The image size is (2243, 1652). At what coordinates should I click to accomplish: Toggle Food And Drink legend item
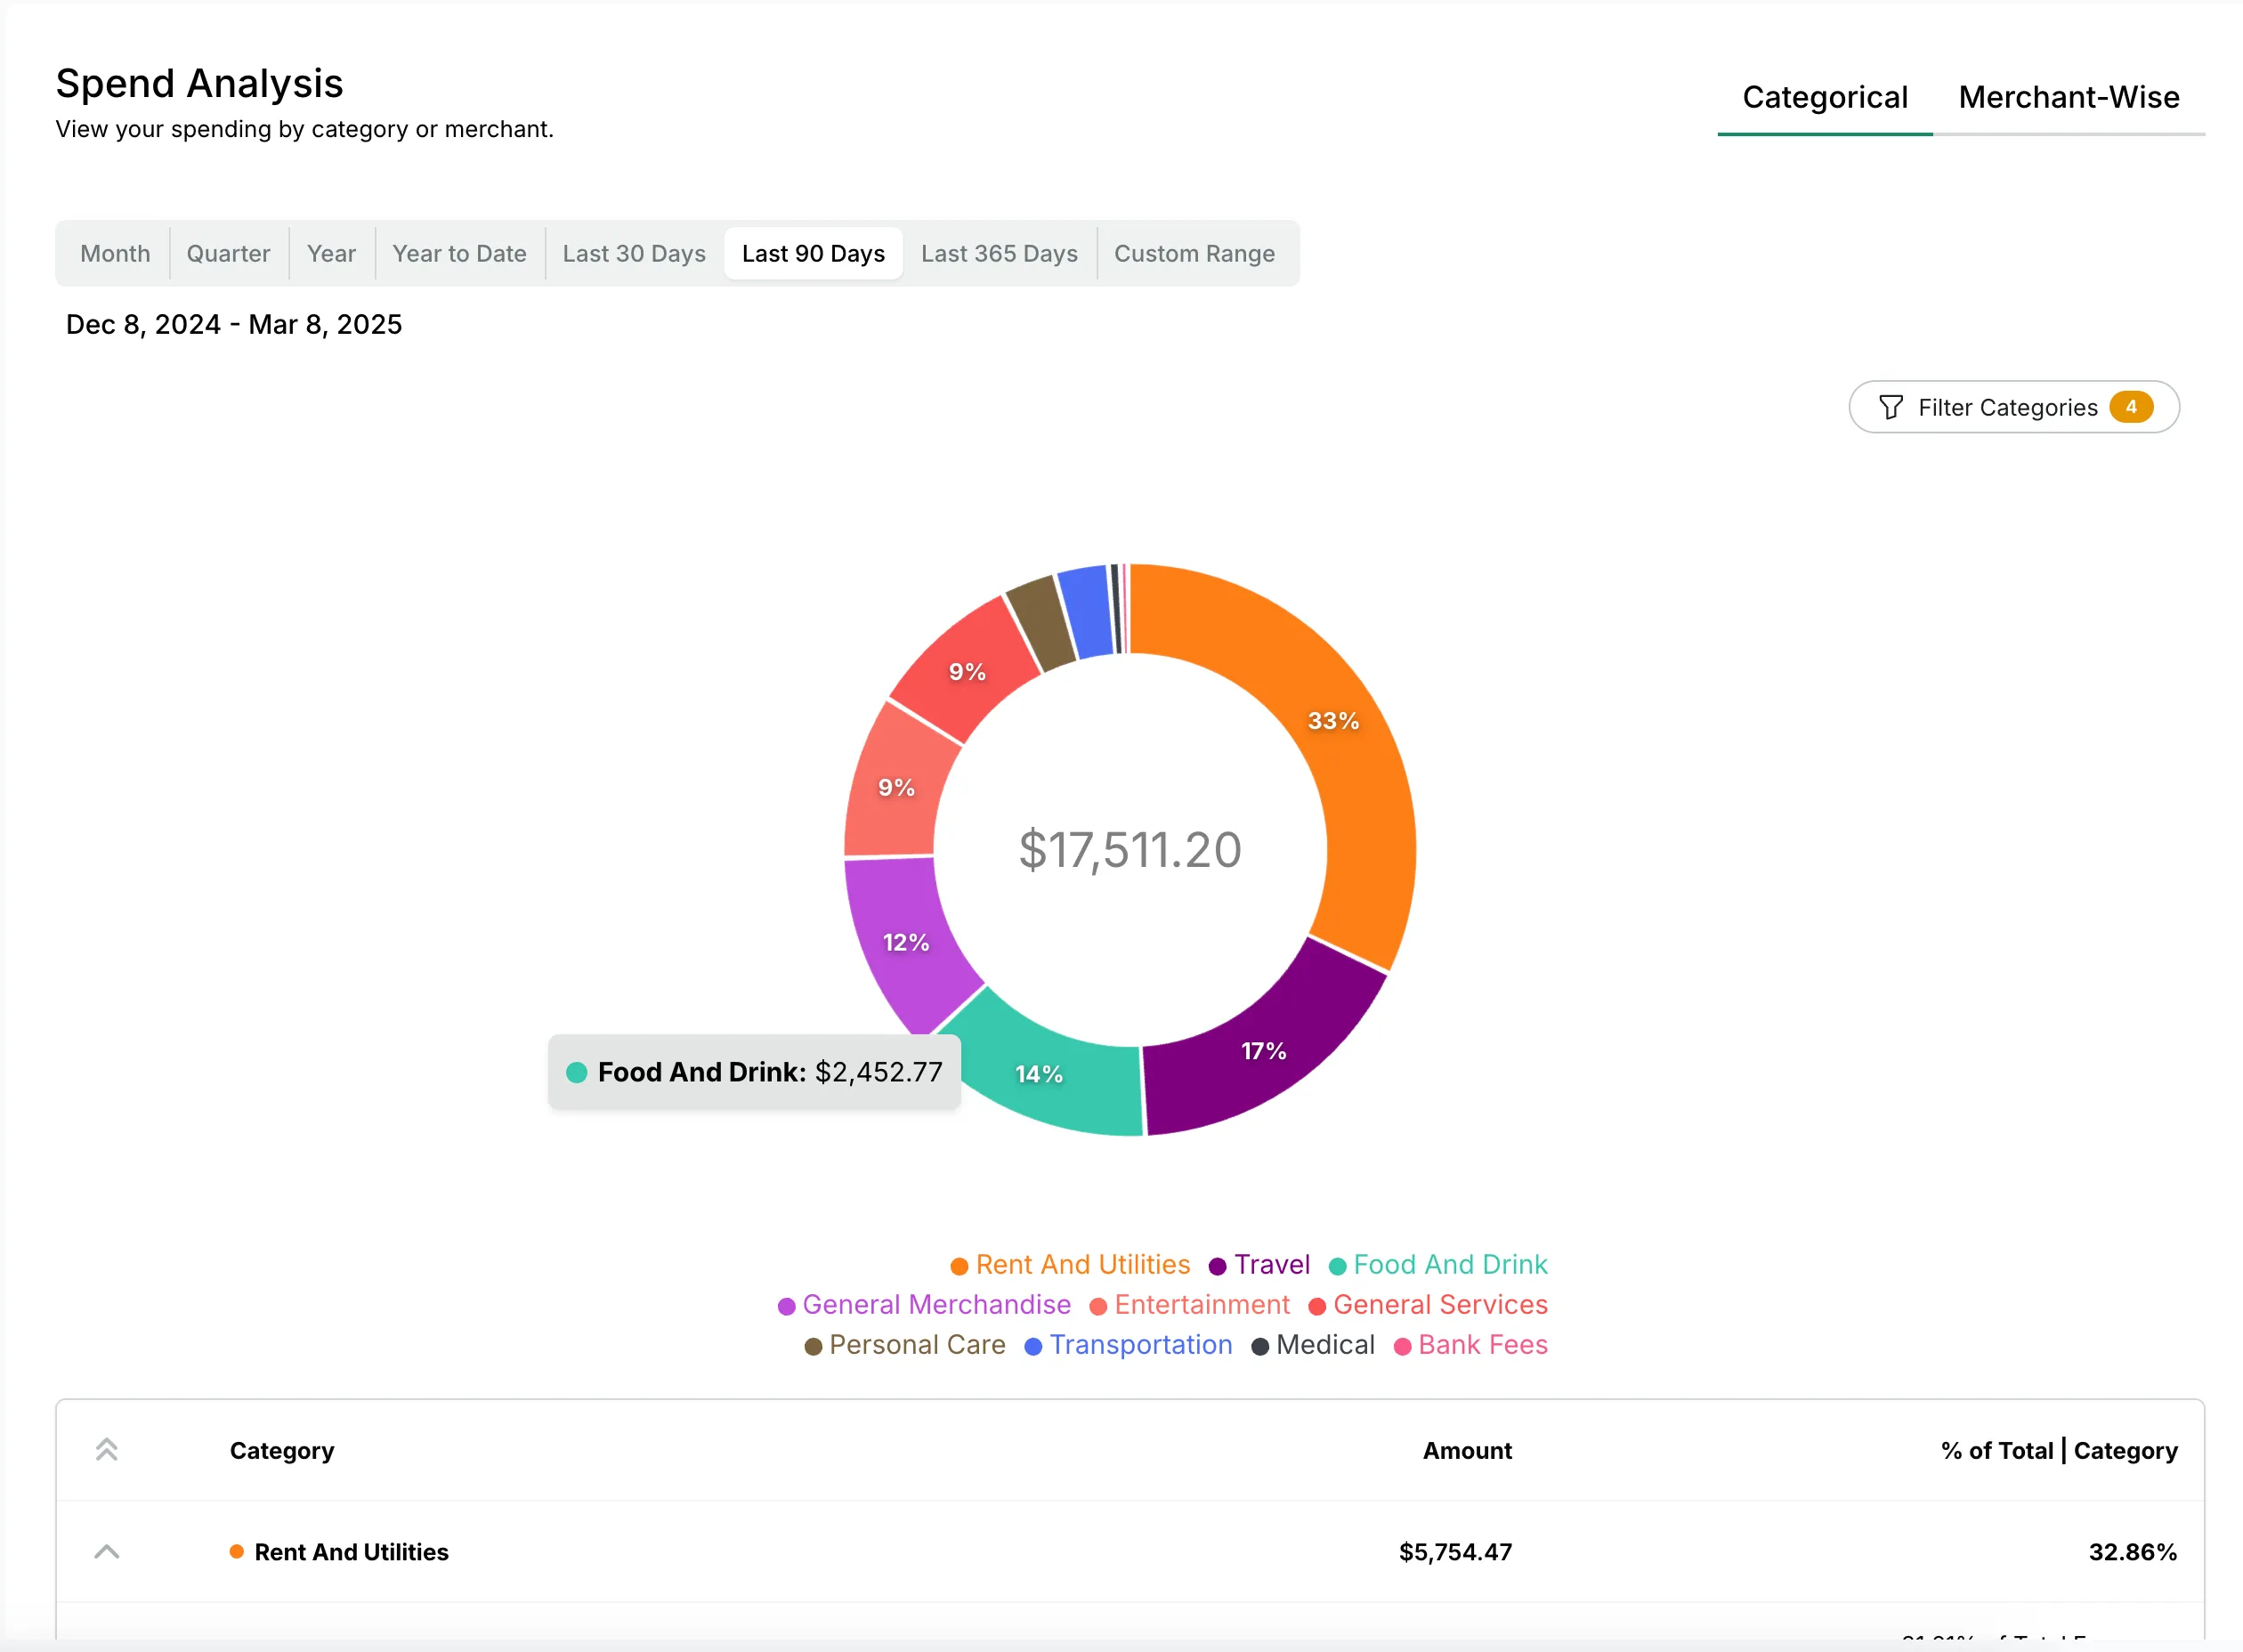click(x=1438, y=1264)
